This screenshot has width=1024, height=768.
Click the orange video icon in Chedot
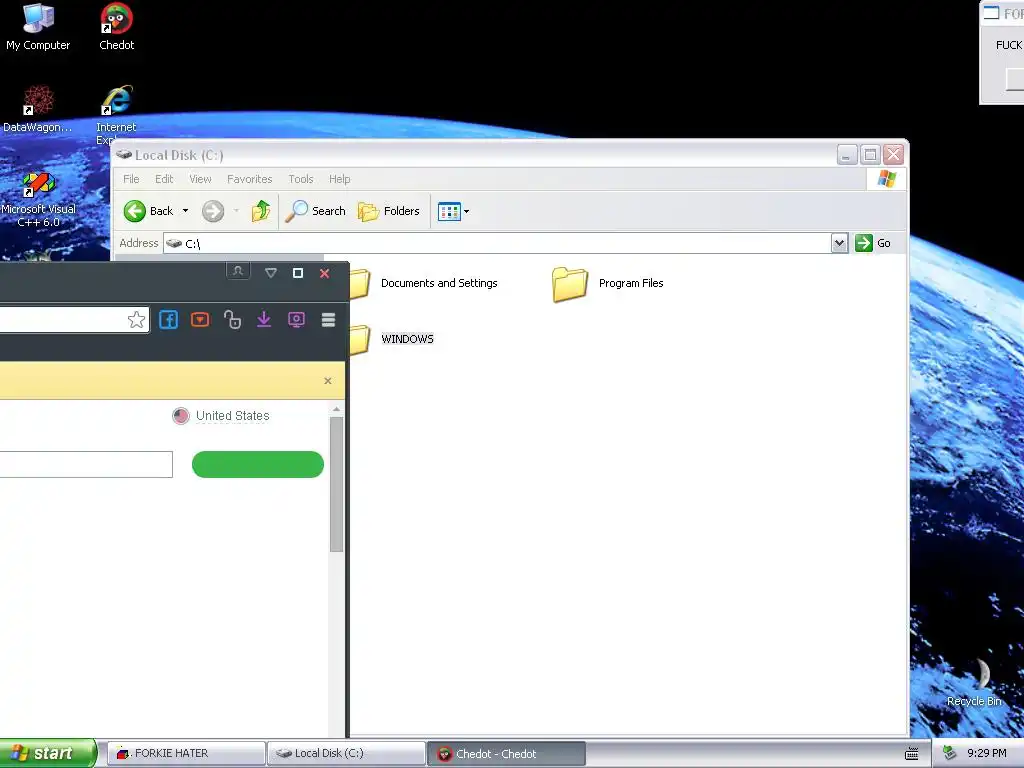pos(200,319)
